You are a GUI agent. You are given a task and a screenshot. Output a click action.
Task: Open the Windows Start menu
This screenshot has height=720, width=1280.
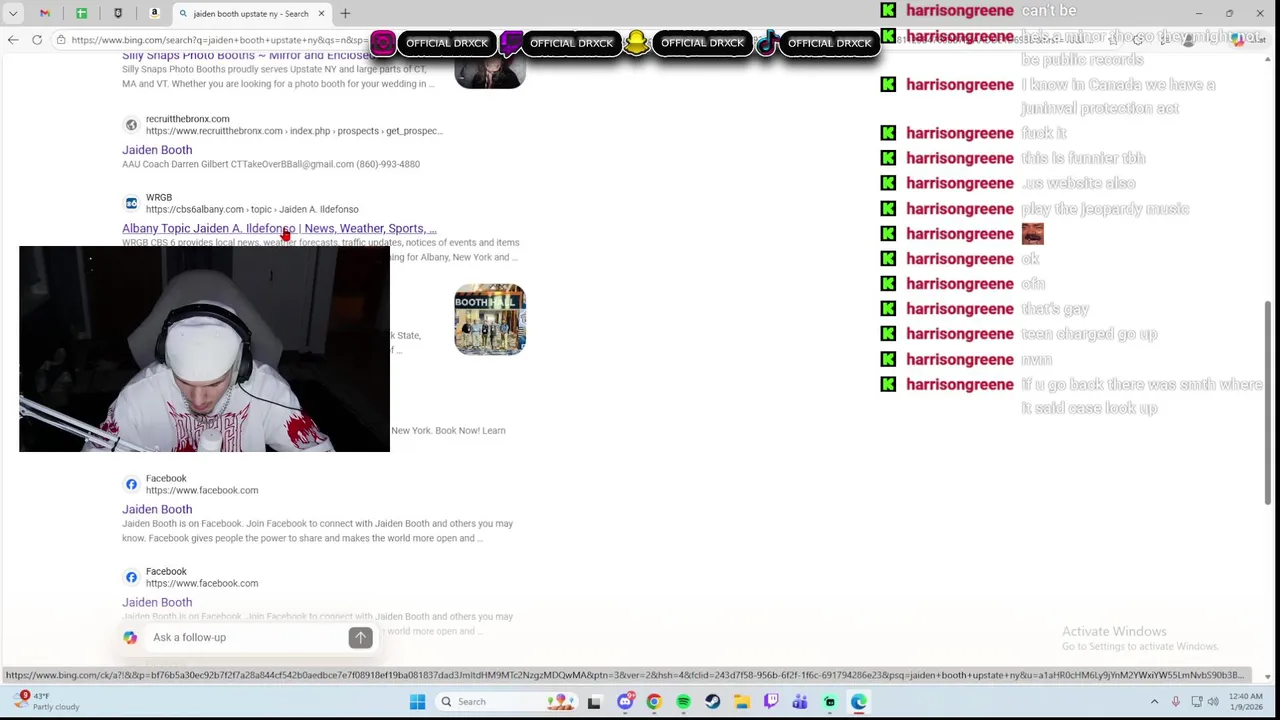(x=417, y=702)
